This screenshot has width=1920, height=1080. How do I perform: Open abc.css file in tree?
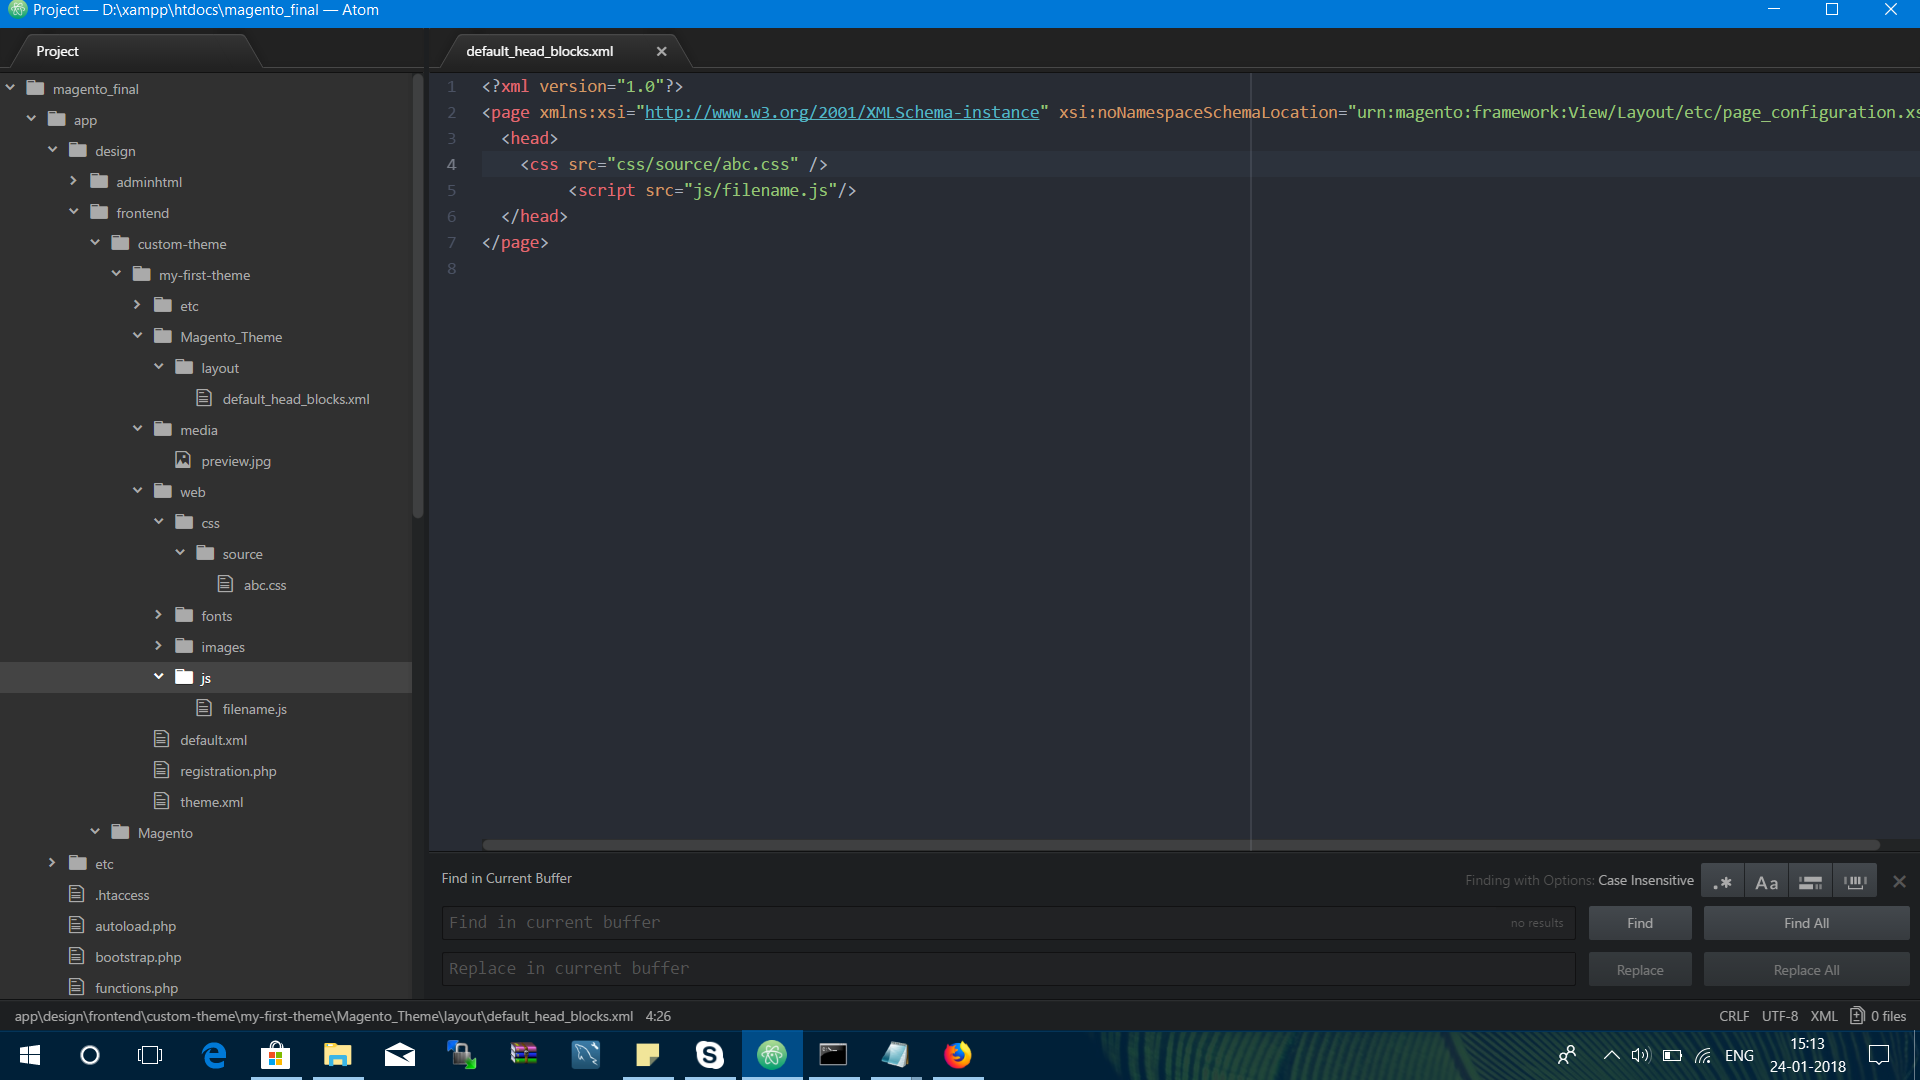point(264,585)
